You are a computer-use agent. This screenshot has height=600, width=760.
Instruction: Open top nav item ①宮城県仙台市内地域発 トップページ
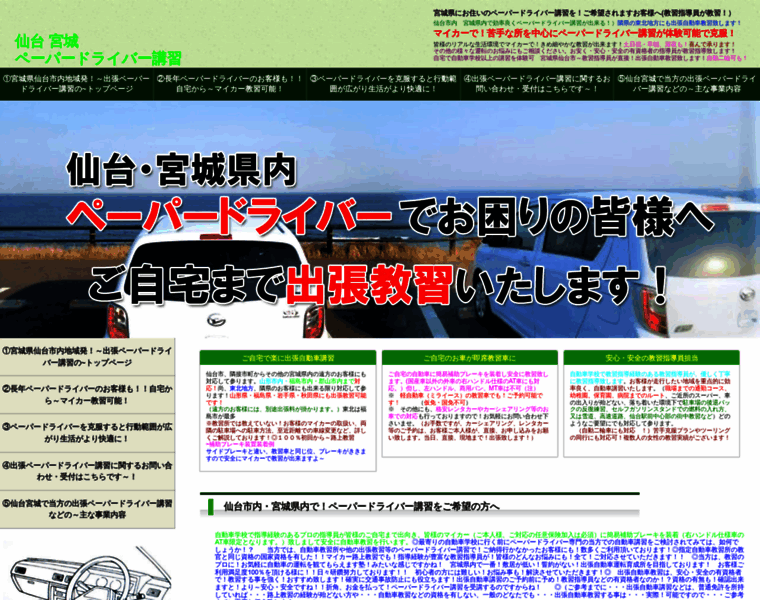[77, 84]
